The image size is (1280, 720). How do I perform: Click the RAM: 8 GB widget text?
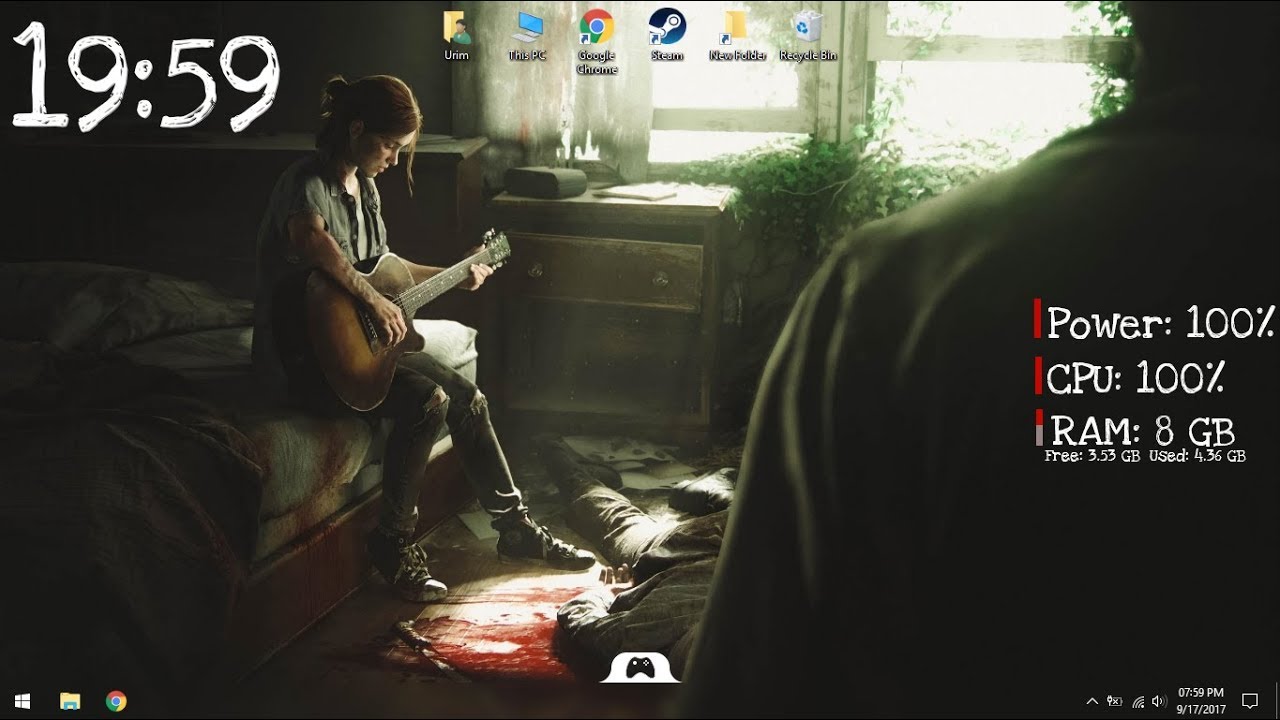coord(1143,431)
